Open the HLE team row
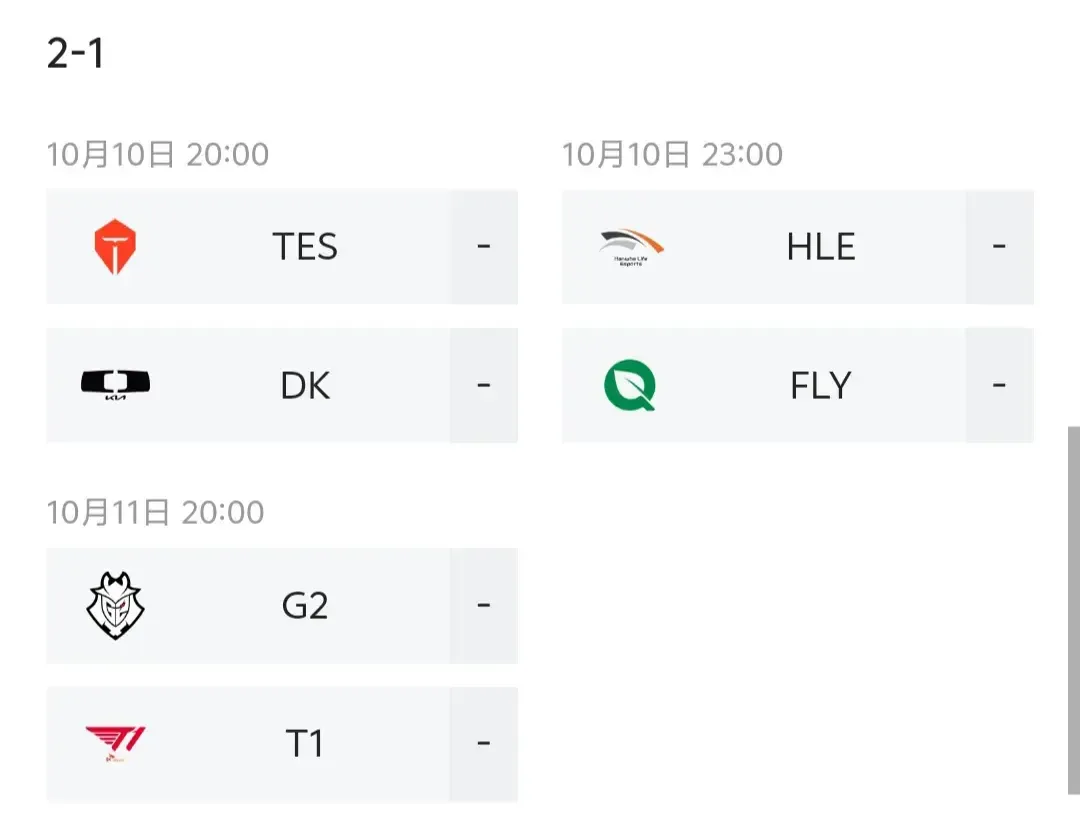Viewport: 1080px width, 828px height. tap(798, 247)
